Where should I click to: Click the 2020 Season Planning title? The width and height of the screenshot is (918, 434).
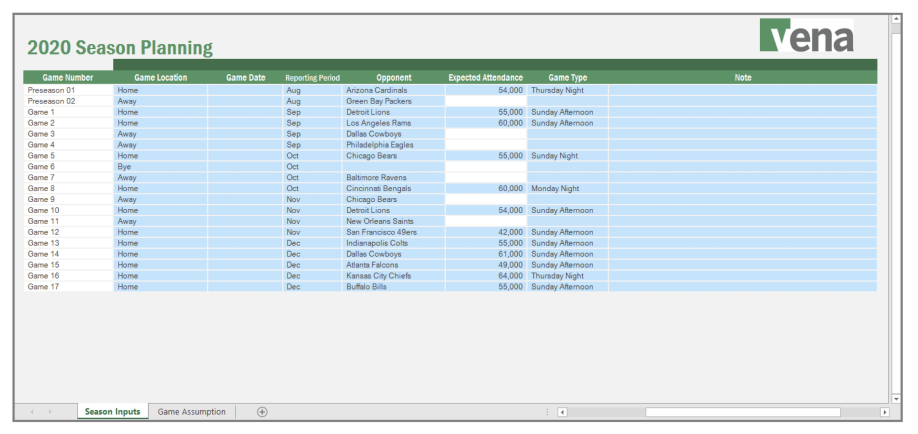tap(120, 47)
